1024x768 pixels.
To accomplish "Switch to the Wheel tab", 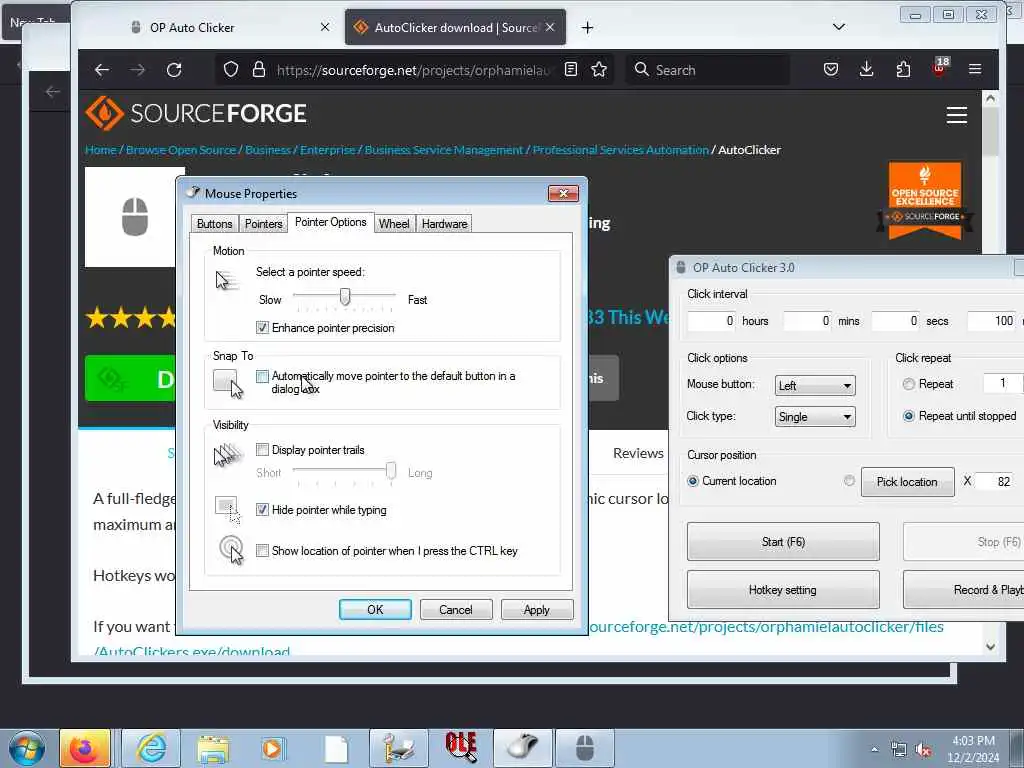I will click(394, 224).
